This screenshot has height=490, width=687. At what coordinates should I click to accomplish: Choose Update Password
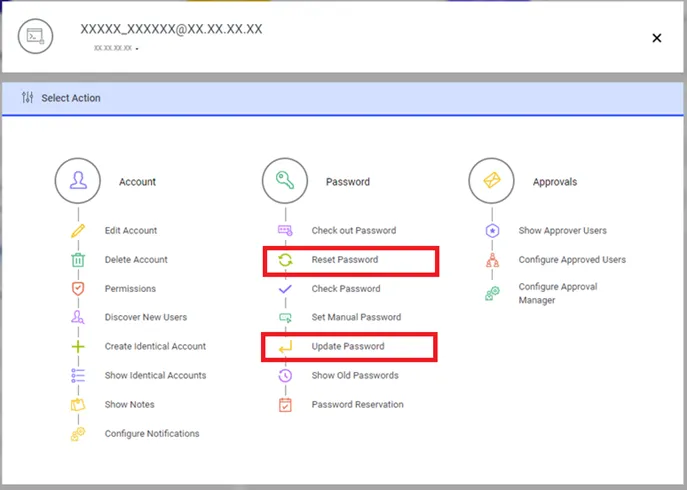pyautogui.click(x=348, y=346)
